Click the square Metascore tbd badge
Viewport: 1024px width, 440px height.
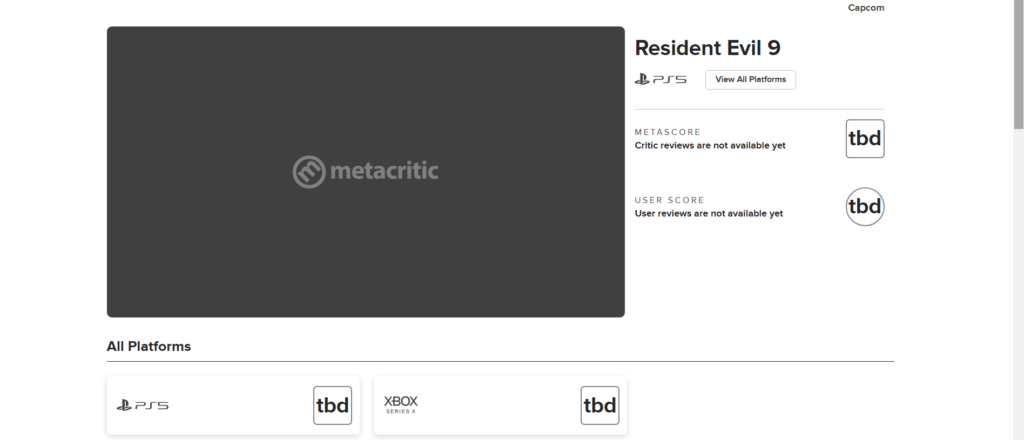click(864, 139)
